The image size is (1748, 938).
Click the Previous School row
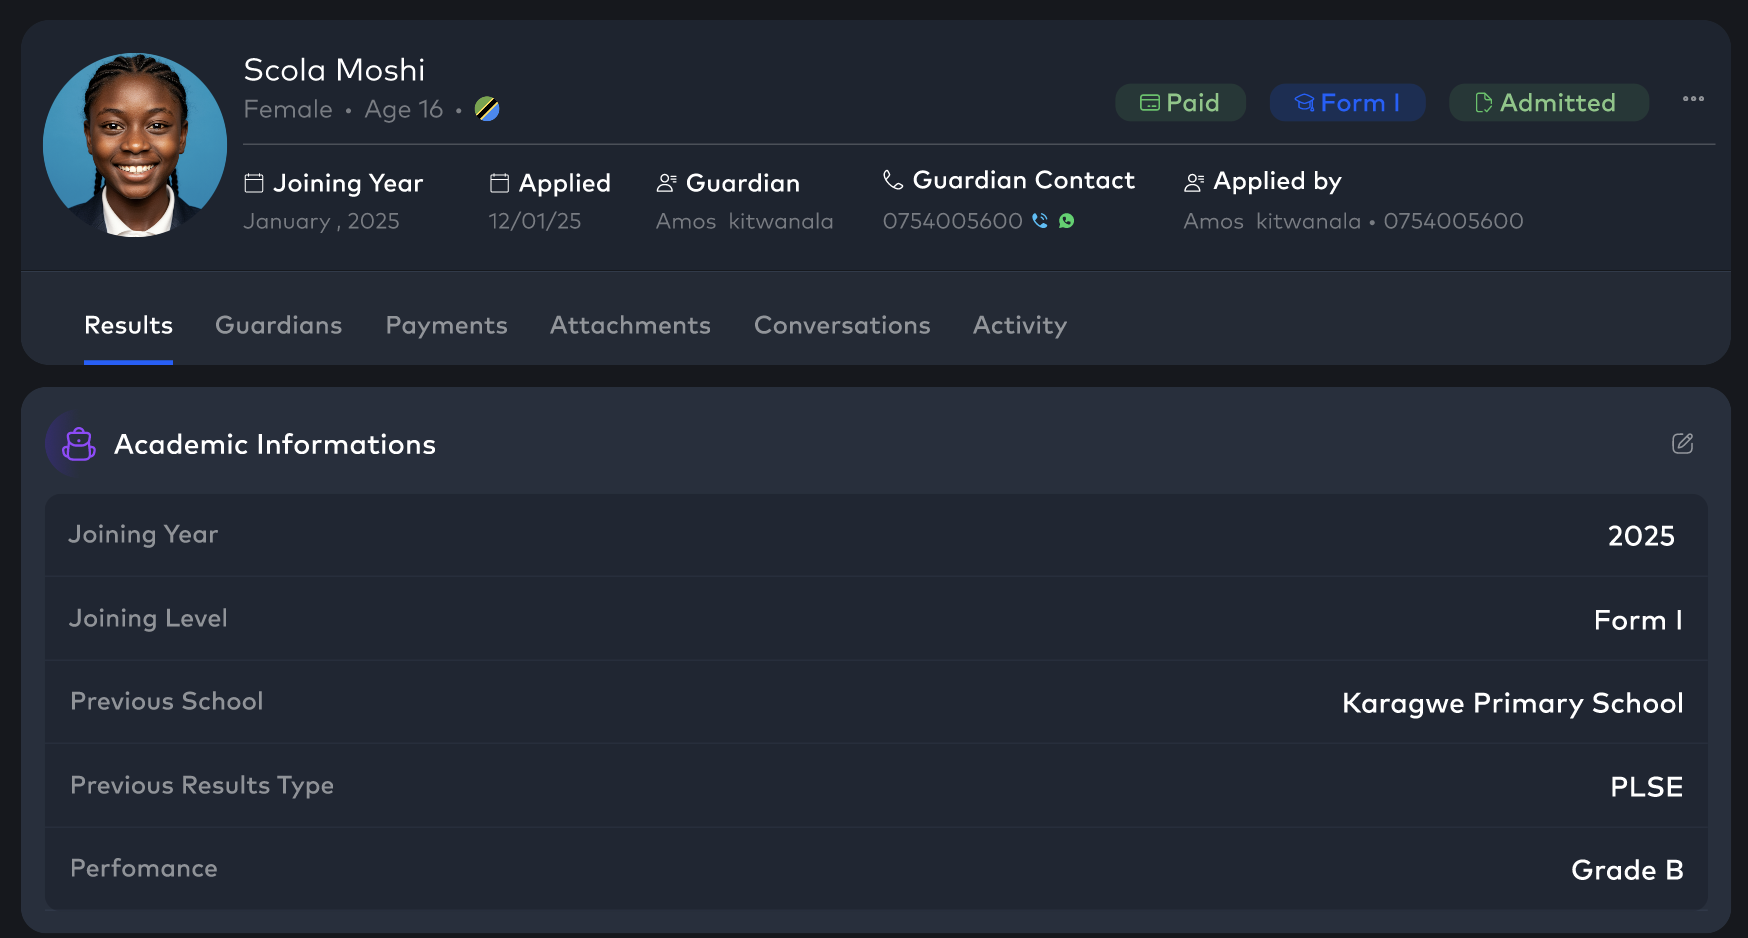(876, 702)
